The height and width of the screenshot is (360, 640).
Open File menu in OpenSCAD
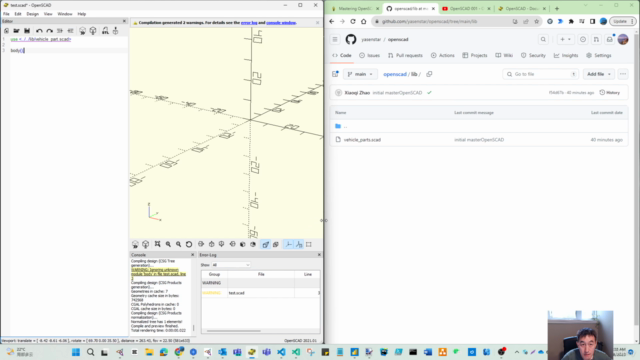[x=6, y=14]
